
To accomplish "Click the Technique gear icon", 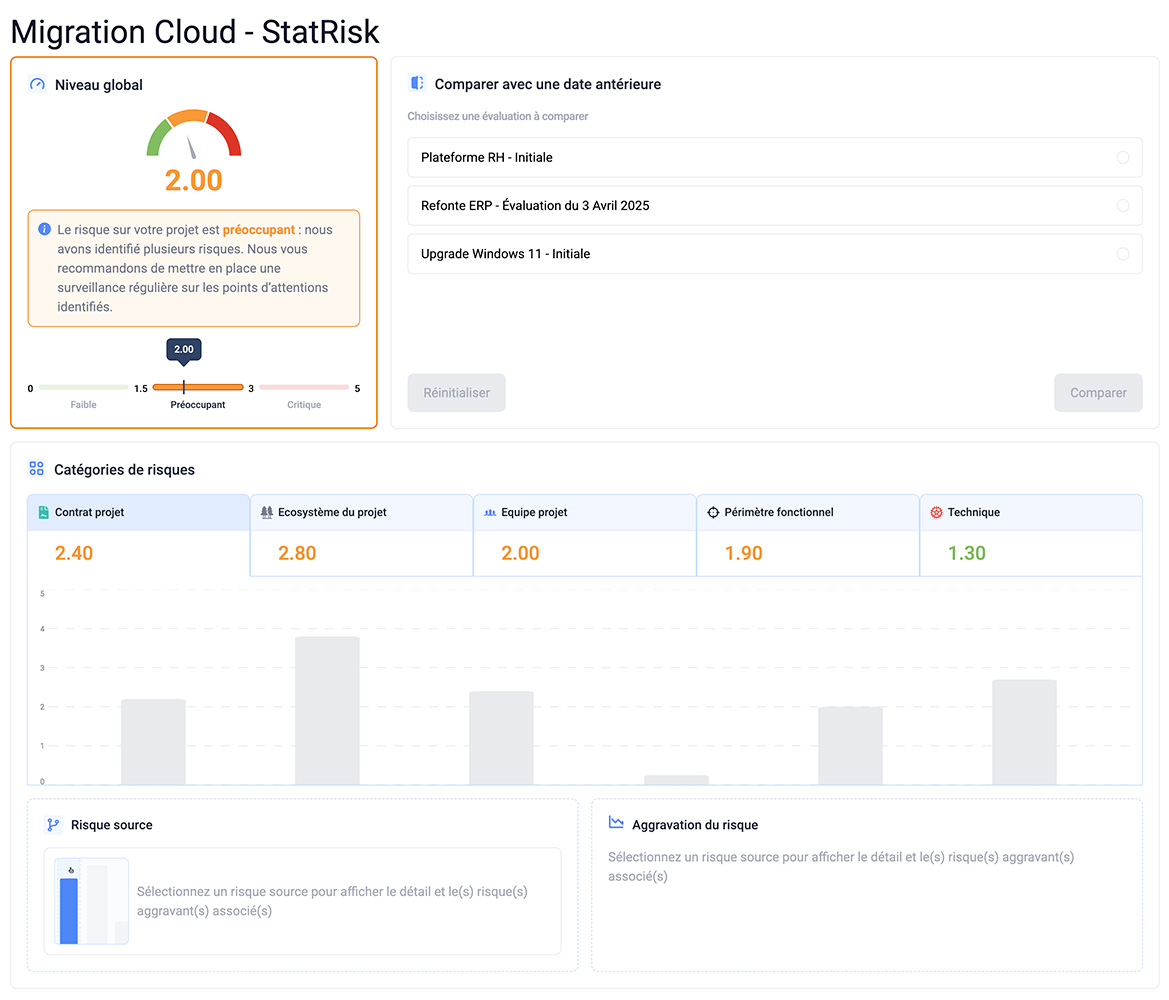I will (936, 513).
